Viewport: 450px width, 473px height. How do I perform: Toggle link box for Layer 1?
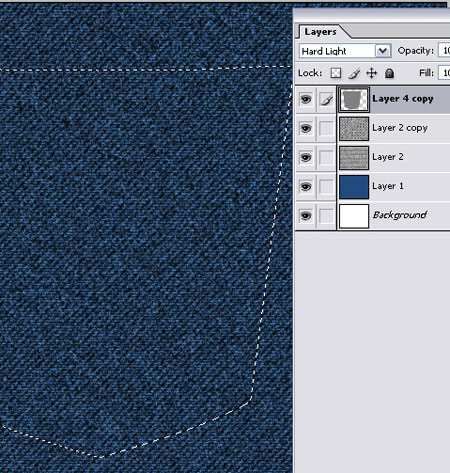point(326,186)
